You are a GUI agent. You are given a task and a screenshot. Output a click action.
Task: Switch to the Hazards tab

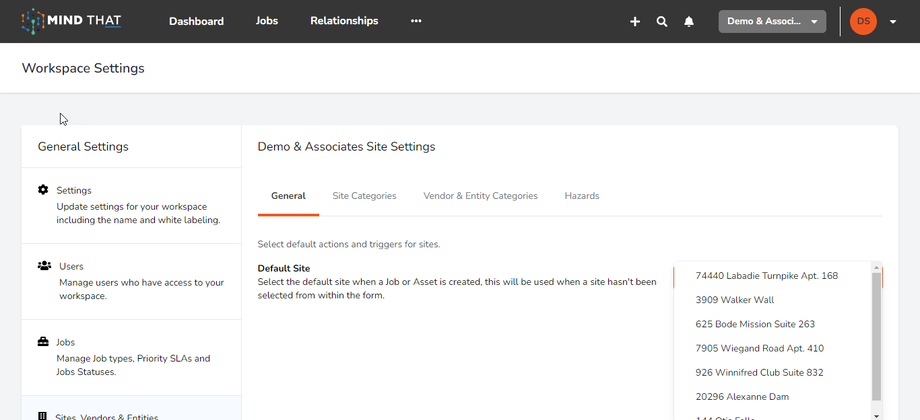tap(582, 196)
